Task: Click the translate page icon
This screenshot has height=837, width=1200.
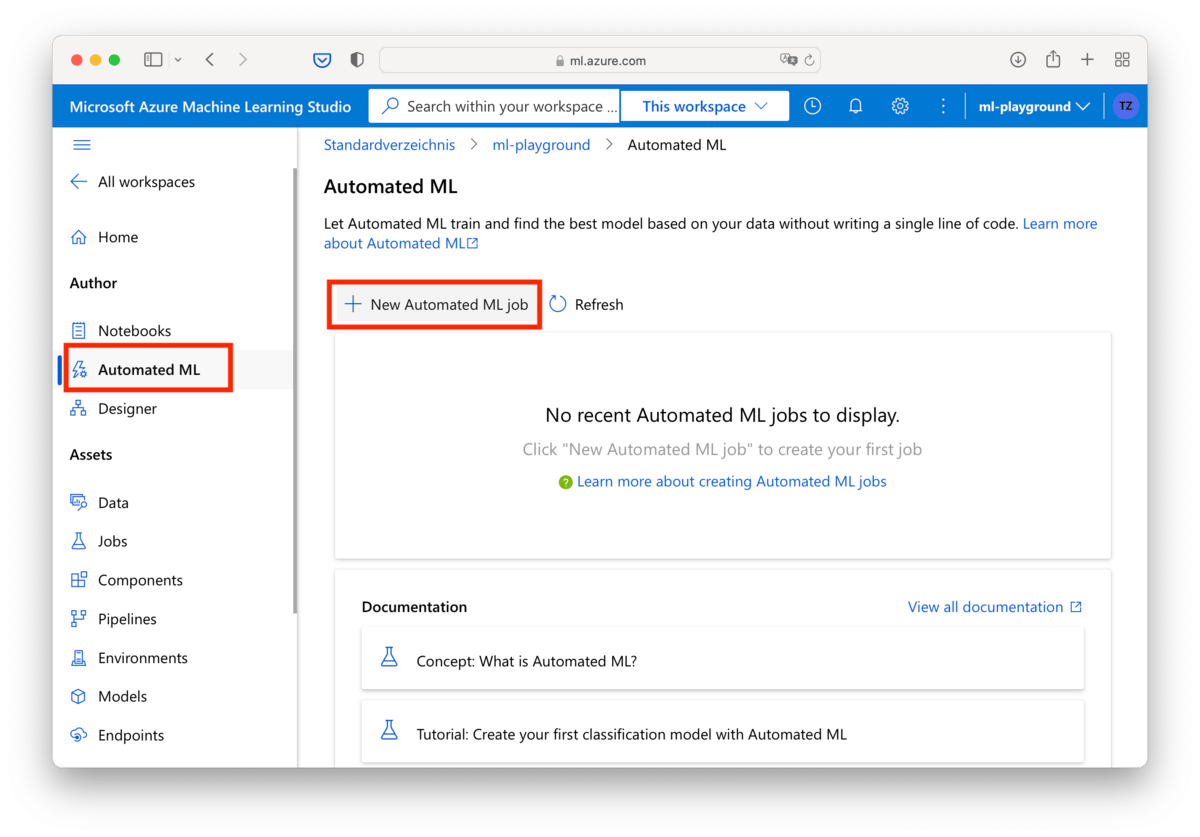Action: 788,60
